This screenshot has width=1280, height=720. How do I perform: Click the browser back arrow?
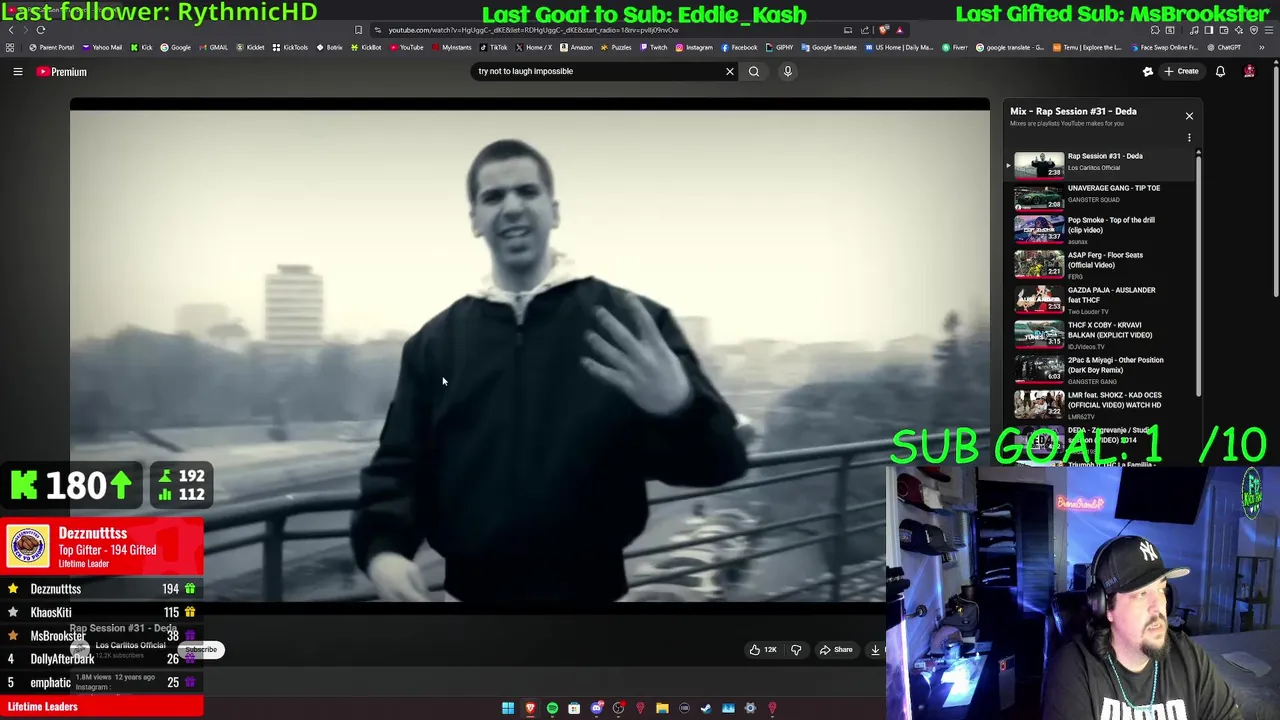click(10, 30)
